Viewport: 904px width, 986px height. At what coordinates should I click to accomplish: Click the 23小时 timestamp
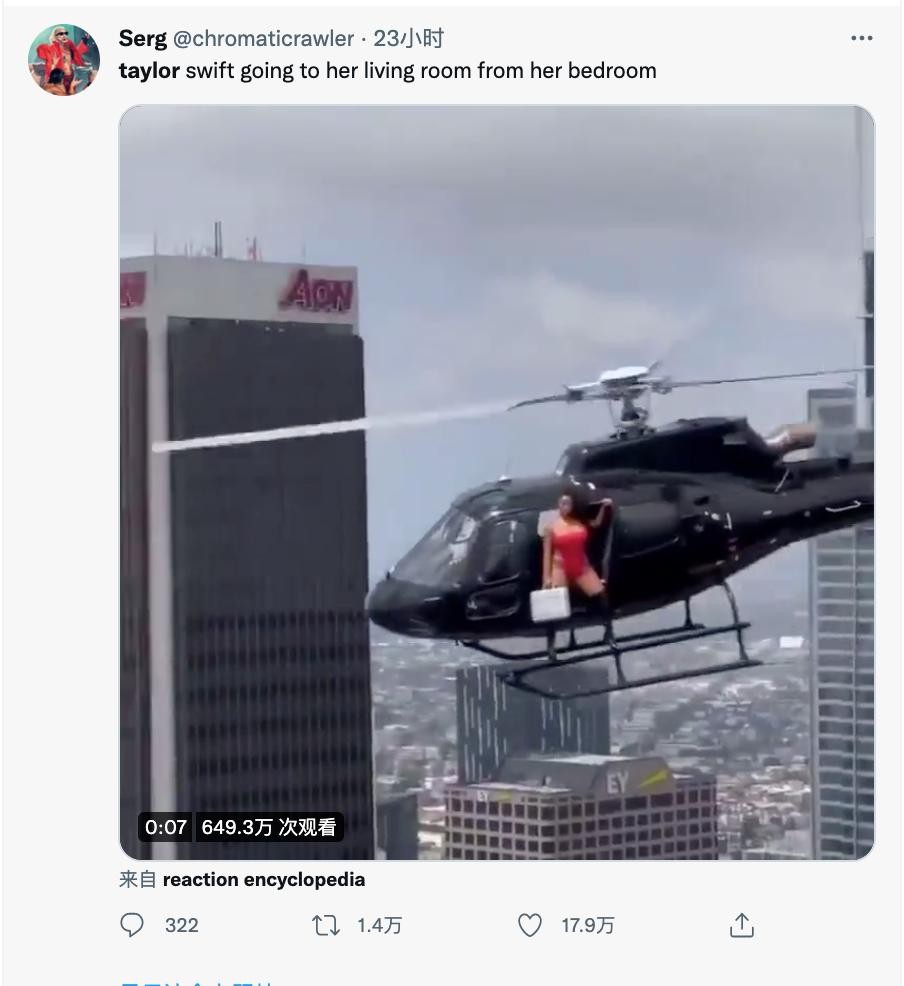click(409, 38)
